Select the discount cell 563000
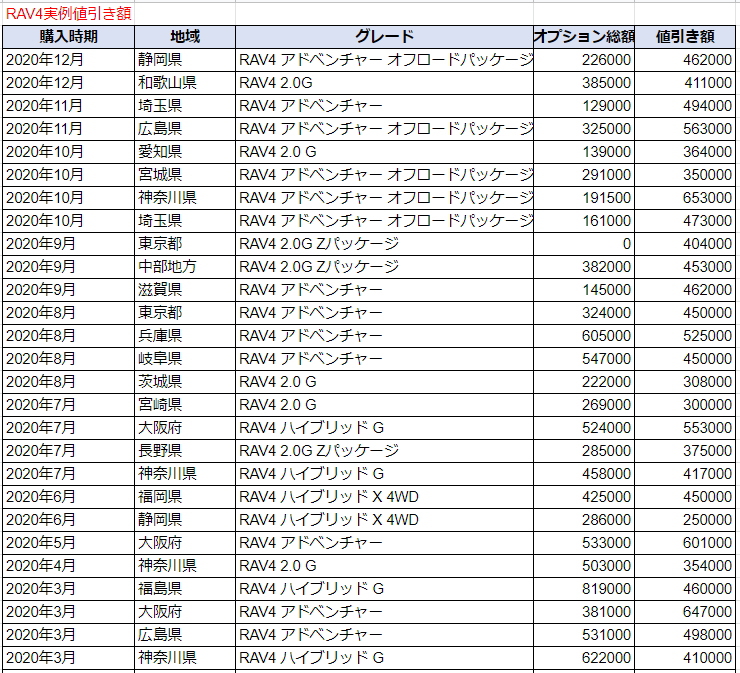 [x=685, y=129]
